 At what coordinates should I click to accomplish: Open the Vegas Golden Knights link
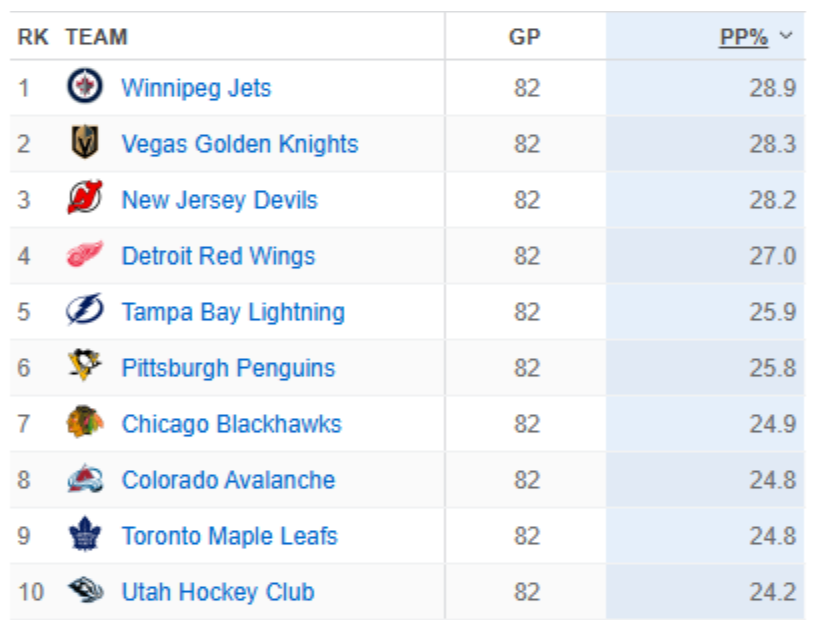point(240,144)
